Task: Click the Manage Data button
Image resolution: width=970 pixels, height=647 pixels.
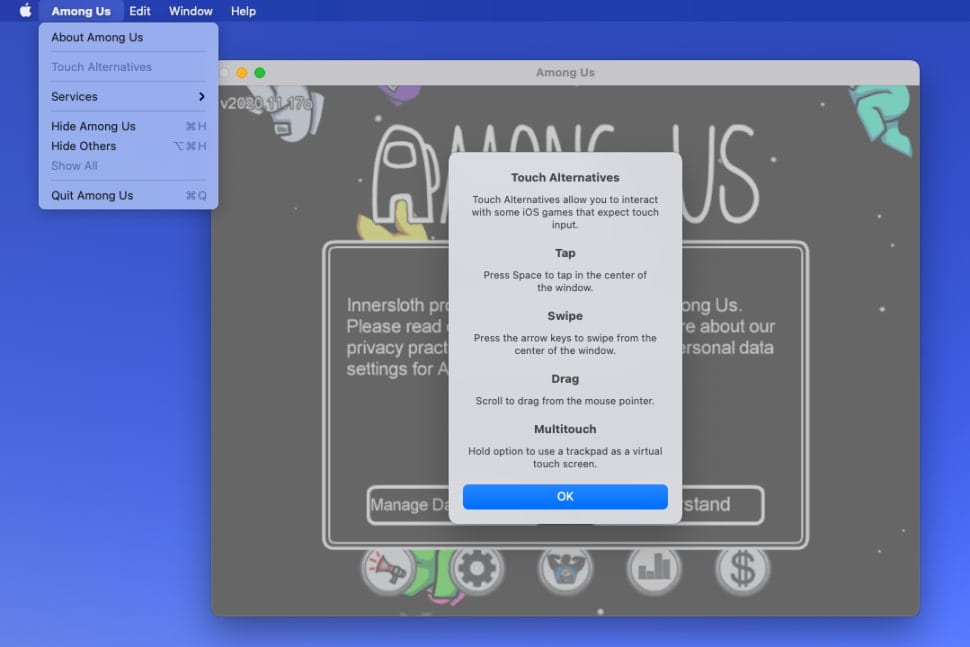Action: click(x=410, y=505)
